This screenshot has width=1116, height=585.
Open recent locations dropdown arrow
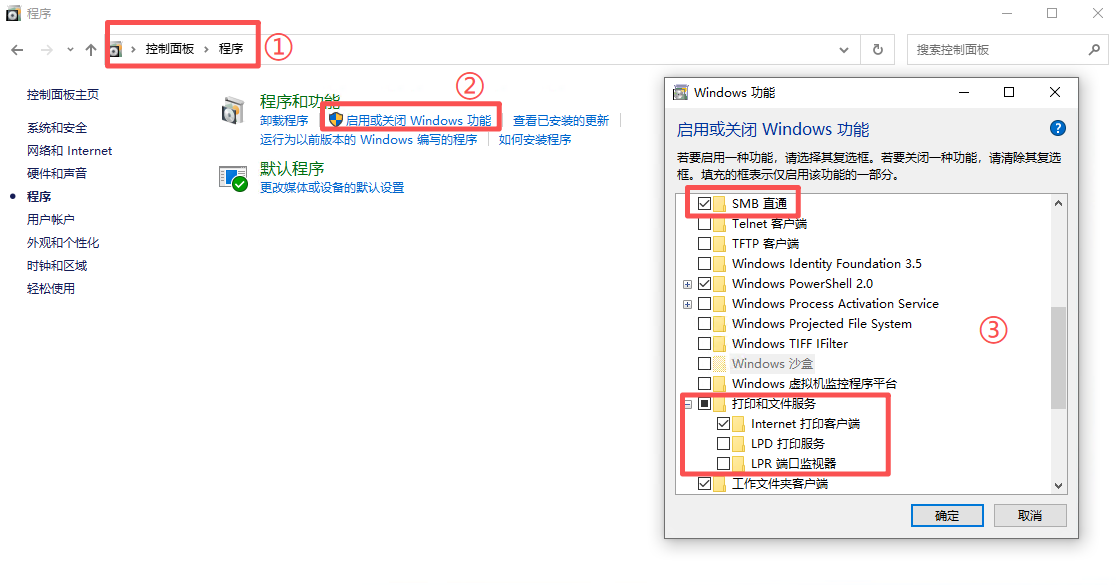click(70, 50)
